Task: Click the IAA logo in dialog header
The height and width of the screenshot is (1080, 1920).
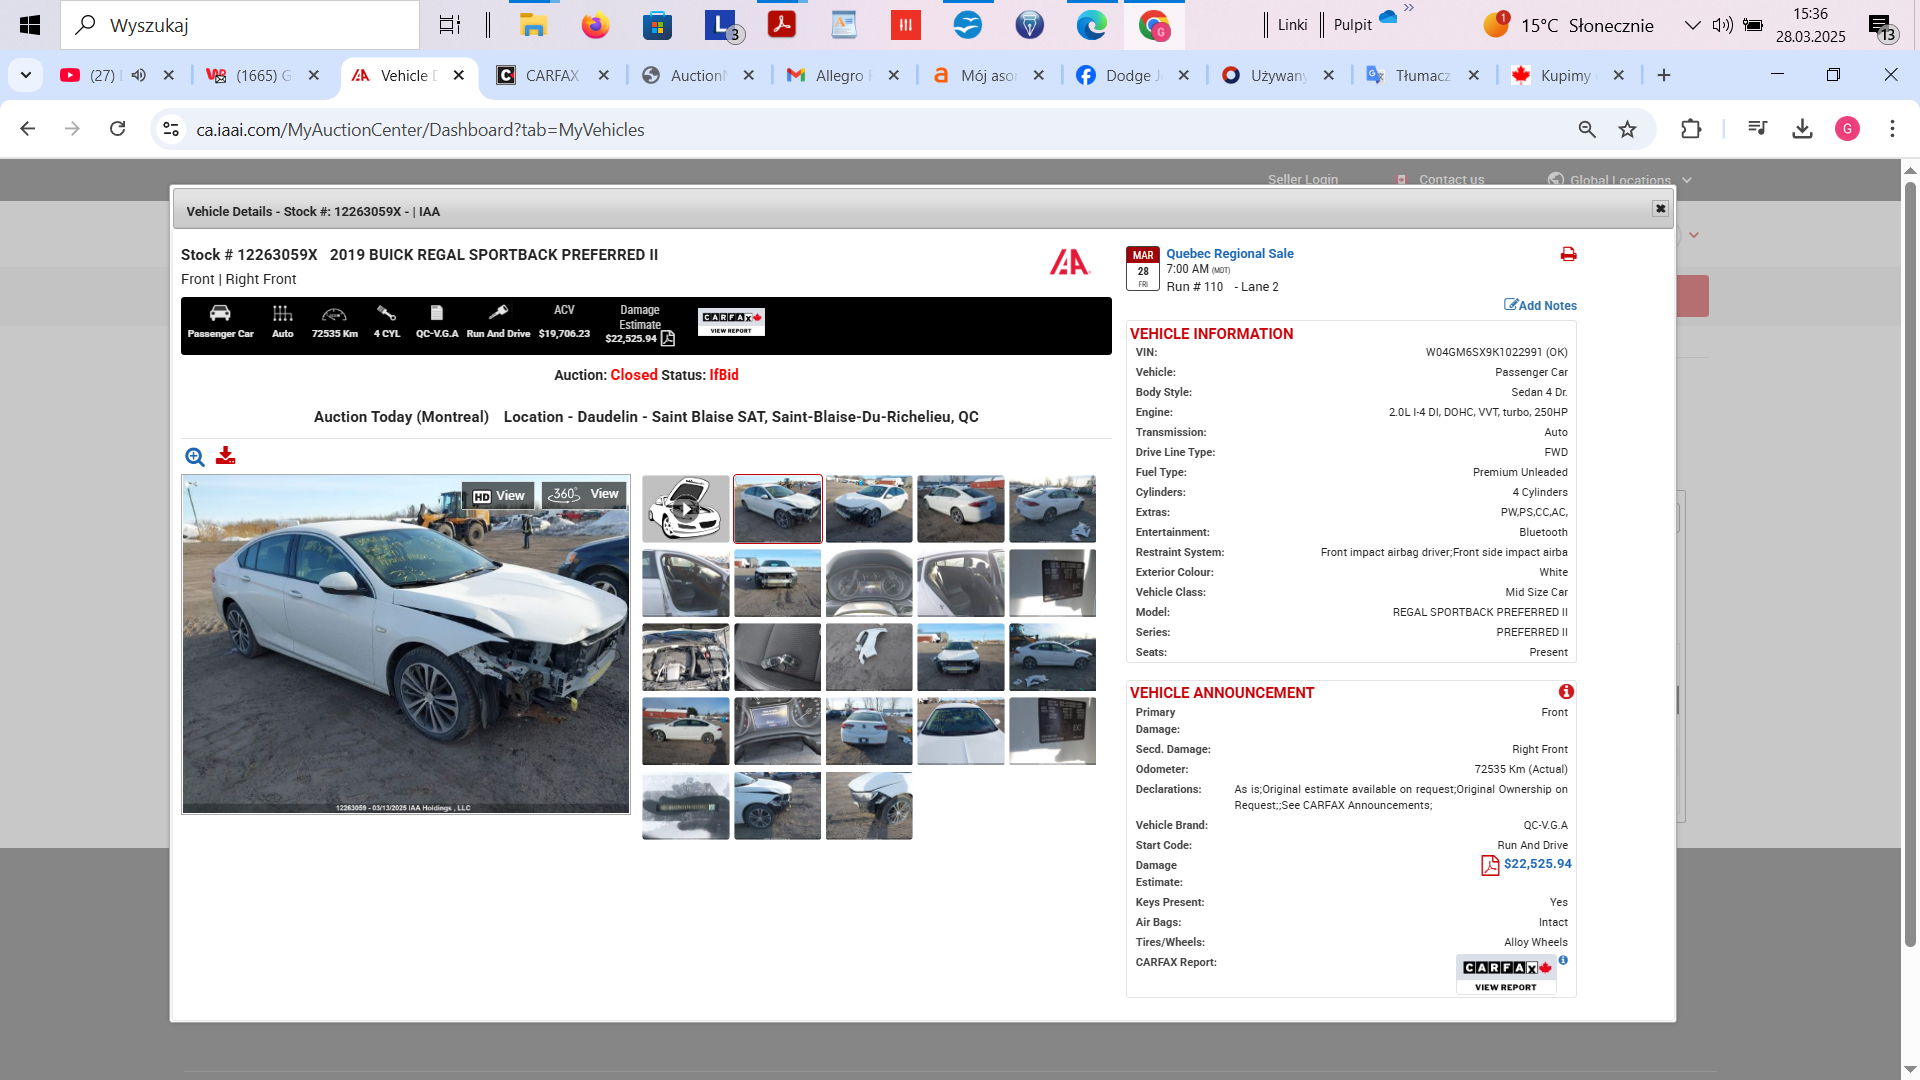Action: coord(1069,262)
